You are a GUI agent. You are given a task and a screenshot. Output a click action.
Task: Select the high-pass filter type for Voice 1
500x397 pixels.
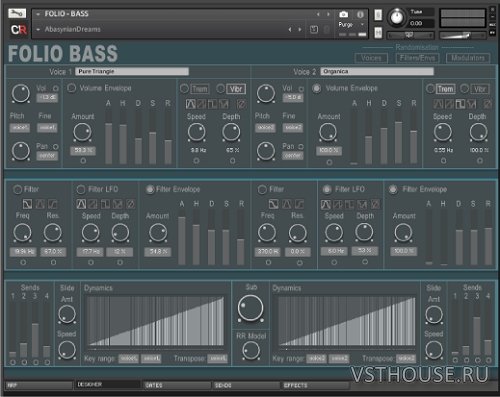[x=53, y=203]
